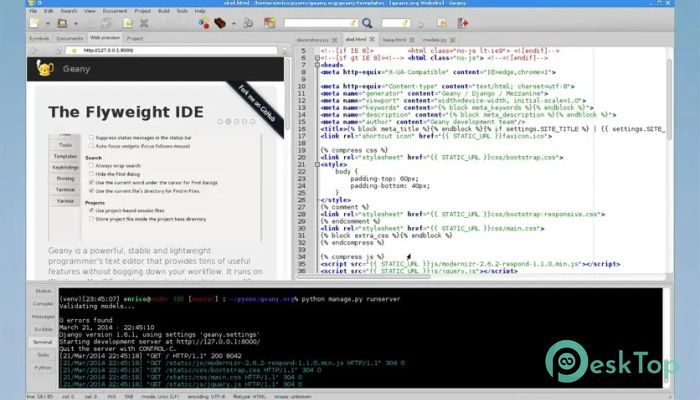
Task: Collapse the head fold marker at line 7
Action: point(317,65)
